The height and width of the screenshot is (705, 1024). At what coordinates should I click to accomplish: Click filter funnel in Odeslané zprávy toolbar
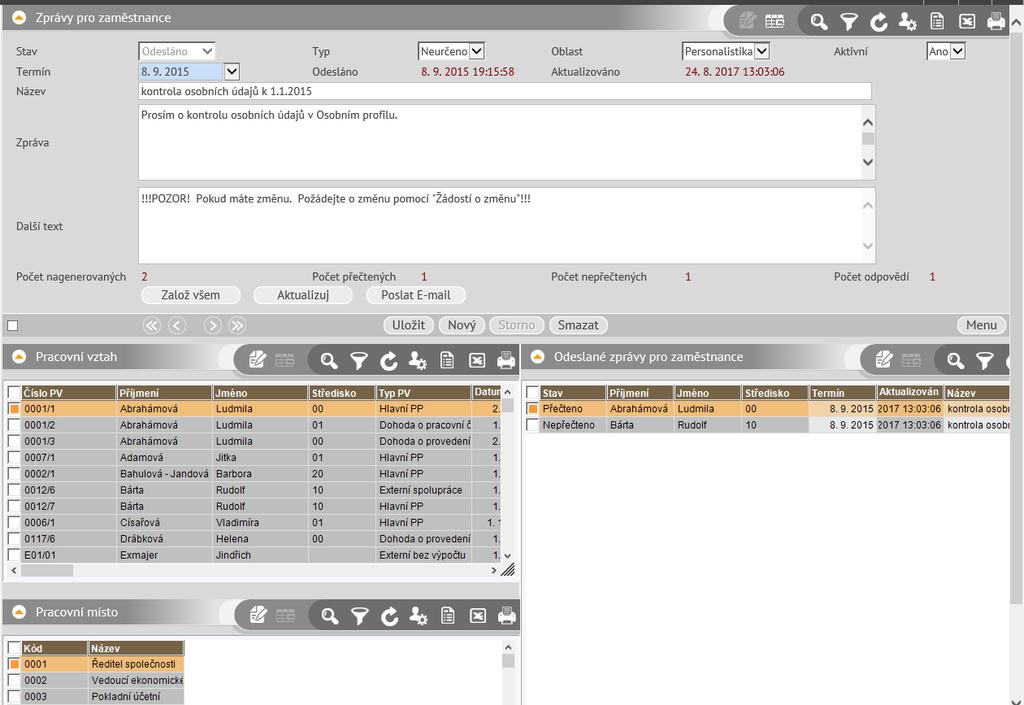click(x=985, y=360)
